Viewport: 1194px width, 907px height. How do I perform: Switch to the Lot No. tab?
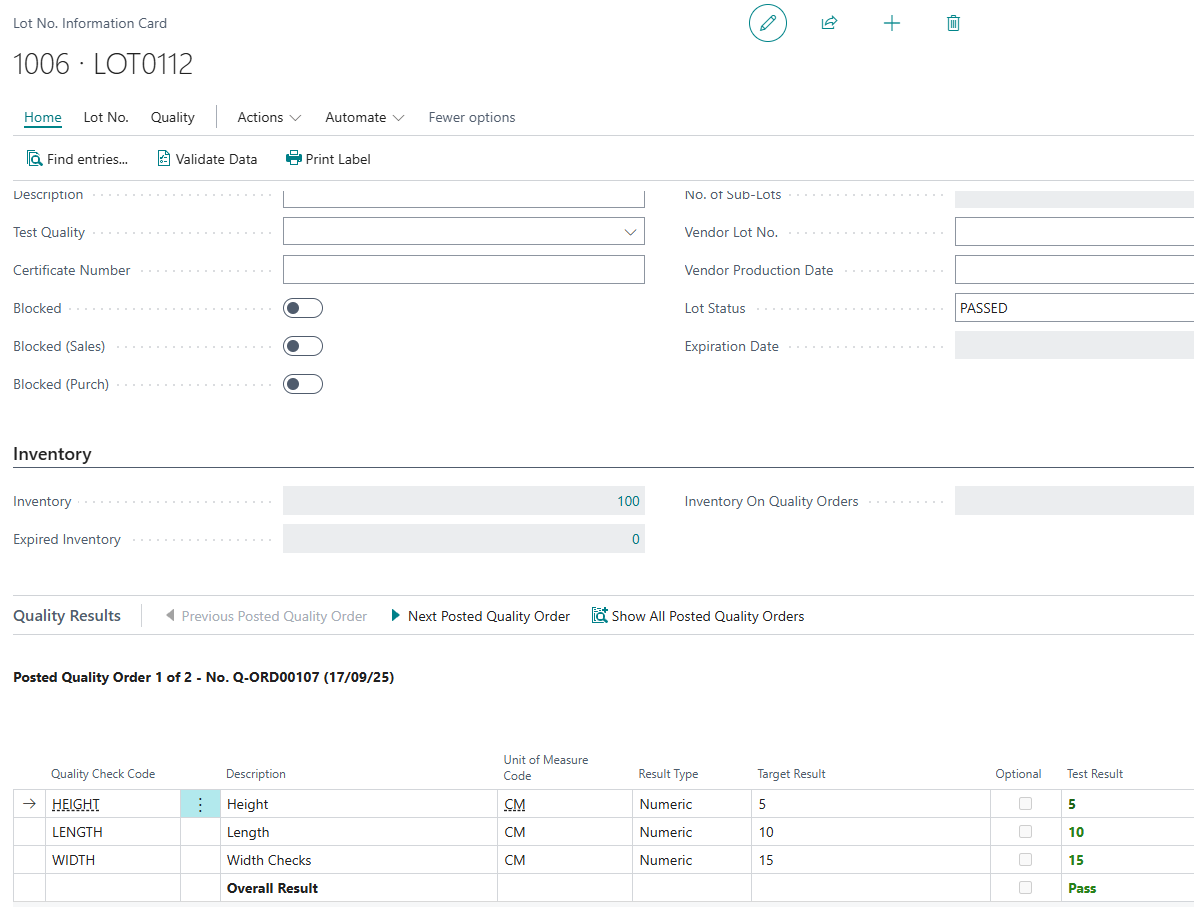pyautogui.click(x=106, y=117)
